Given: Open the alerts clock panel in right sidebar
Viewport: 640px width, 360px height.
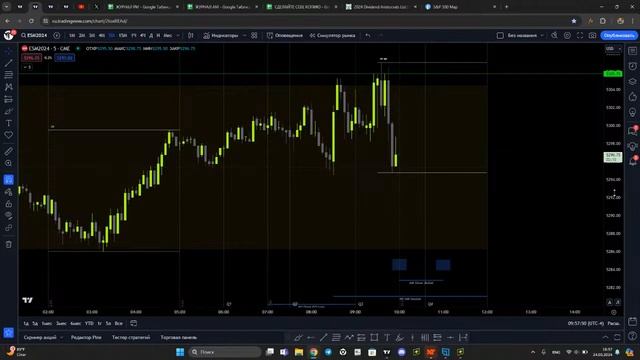Looking at the screenshot, I should click(632, 66).
